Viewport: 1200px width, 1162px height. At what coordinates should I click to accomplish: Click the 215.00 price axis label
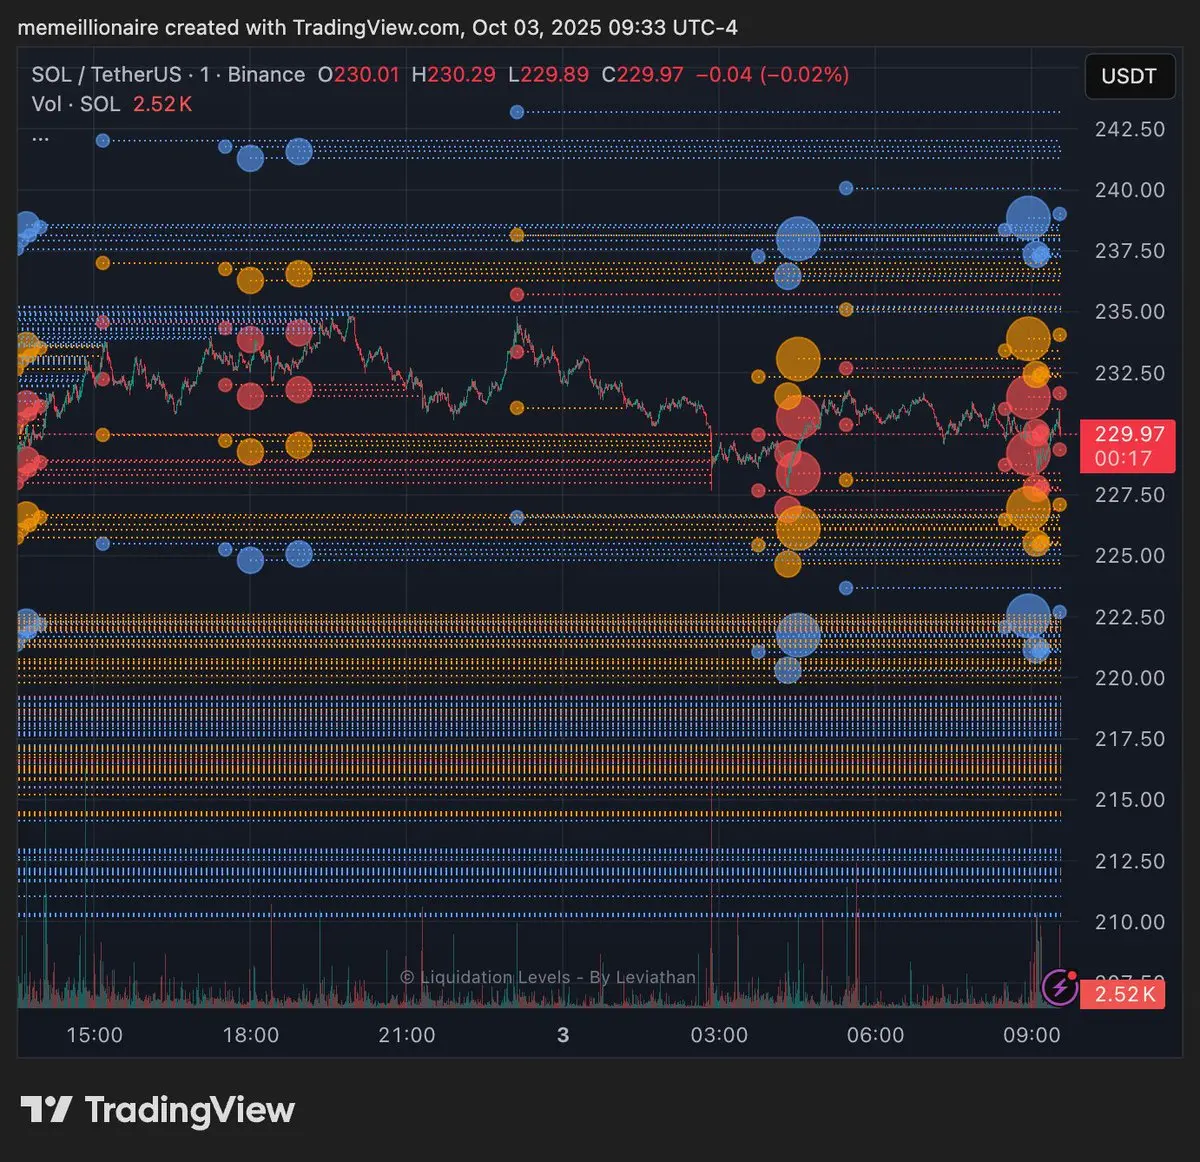(x=1130, y=800)
